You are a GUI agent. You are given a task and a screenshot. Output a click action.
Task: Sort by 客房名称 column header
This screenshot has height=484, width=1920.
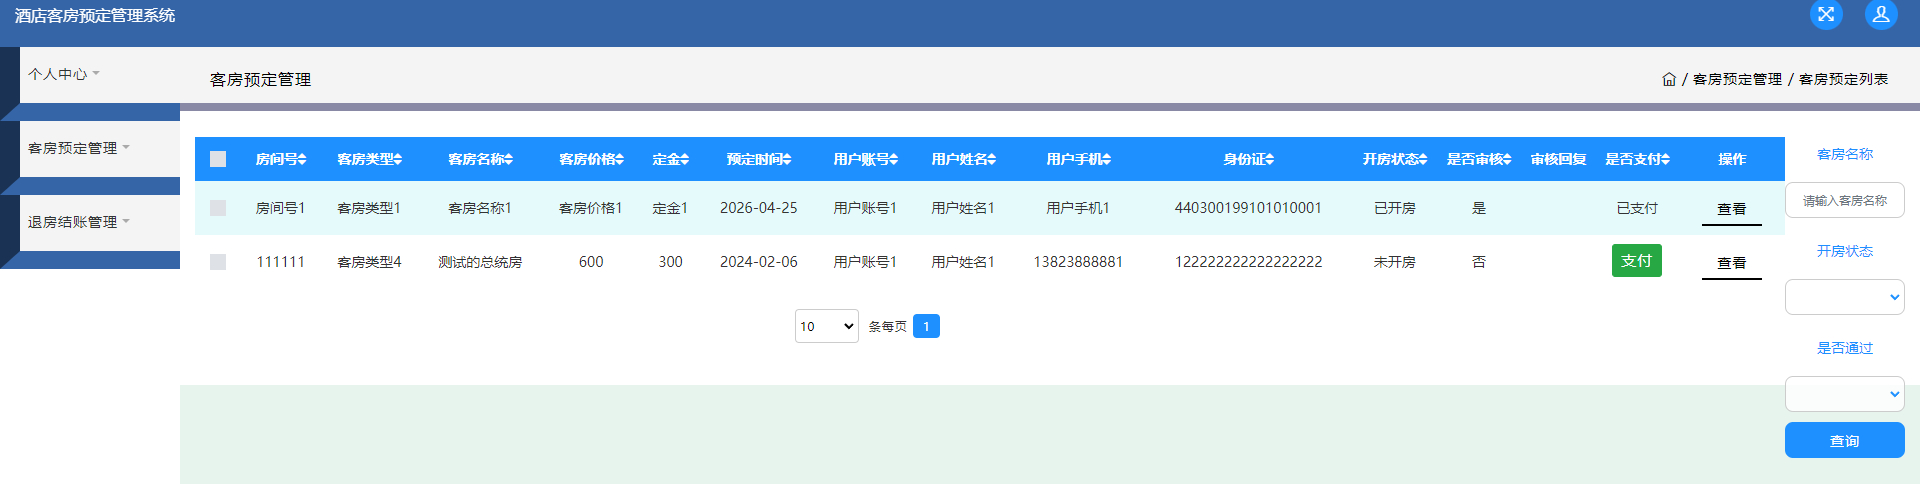pyautogui.click(x=480, y=159)
